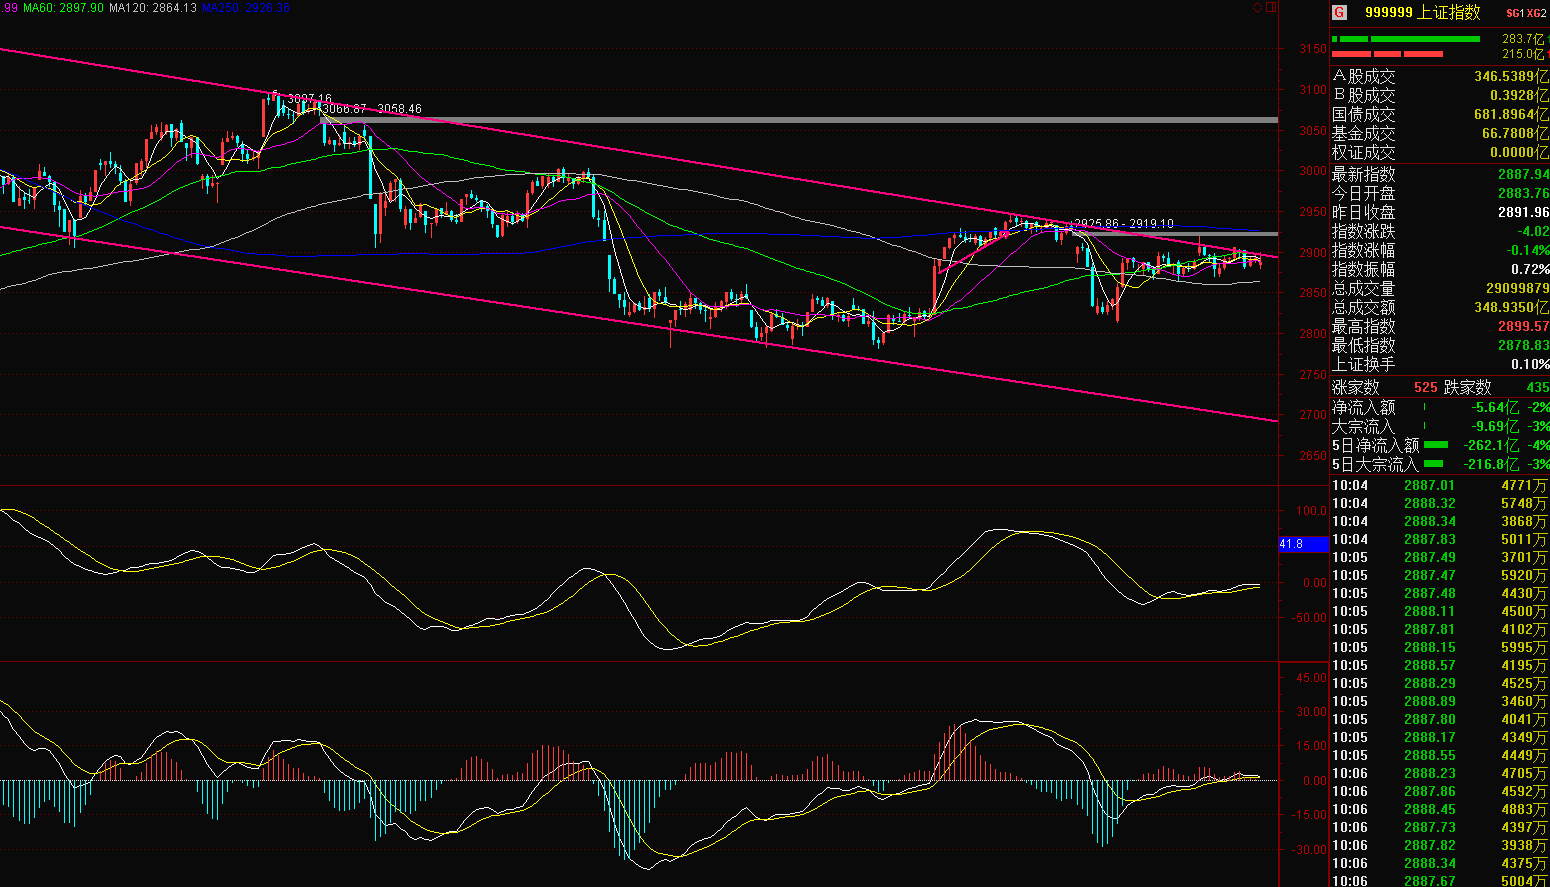Image resolution: width=1550 pixels, height=887 pixels.
Task: Click the 5日大宗流入 row
Action: point(1440,464)
